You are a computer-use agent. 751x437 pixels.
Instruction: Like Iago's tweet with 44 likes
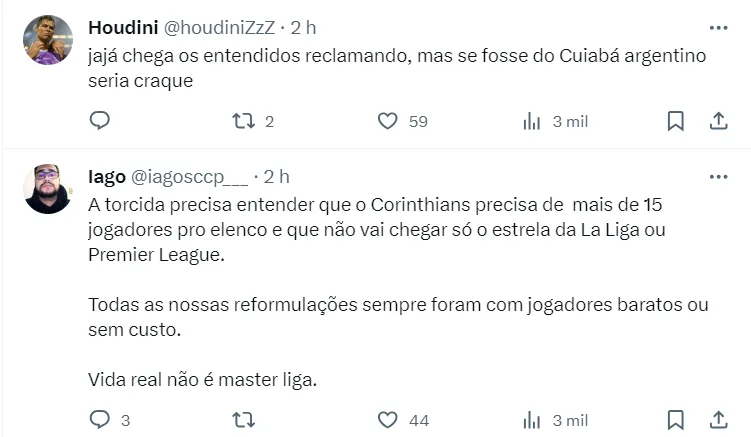(388, 420)
